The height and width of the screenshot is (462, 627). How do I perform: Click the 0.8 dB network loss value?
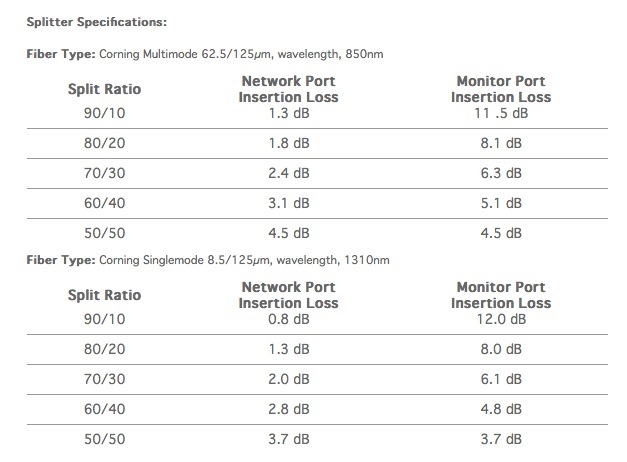coord(289,319)
